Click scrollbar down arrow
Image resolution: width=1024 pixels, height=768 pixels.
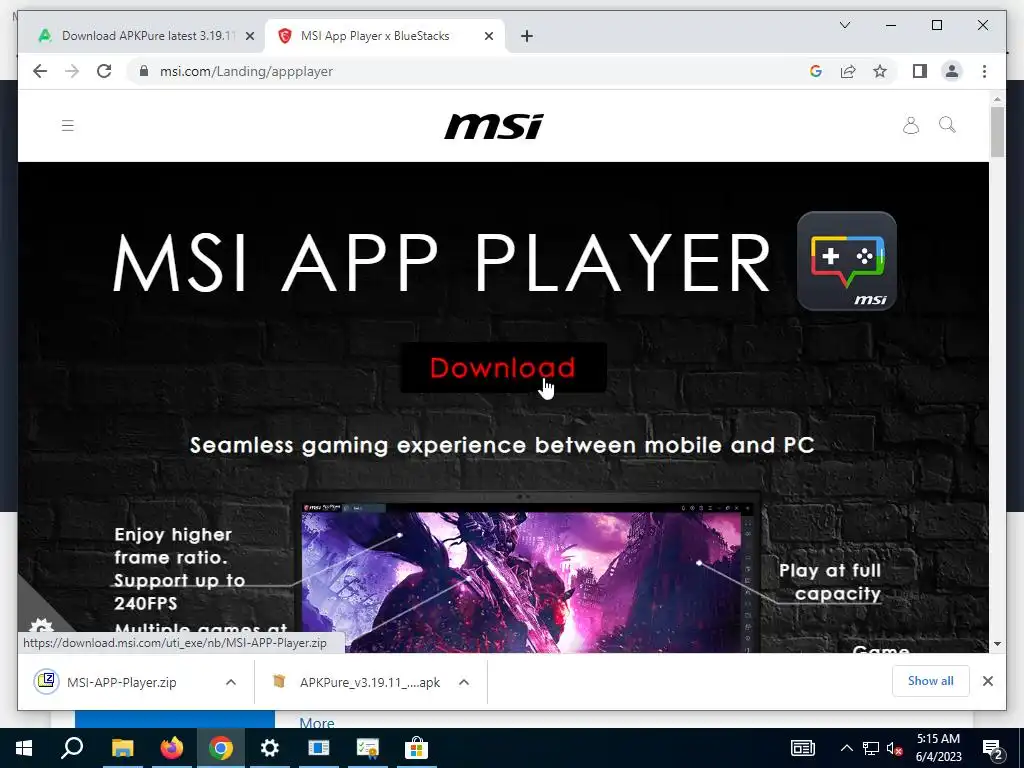coord(997,644)
